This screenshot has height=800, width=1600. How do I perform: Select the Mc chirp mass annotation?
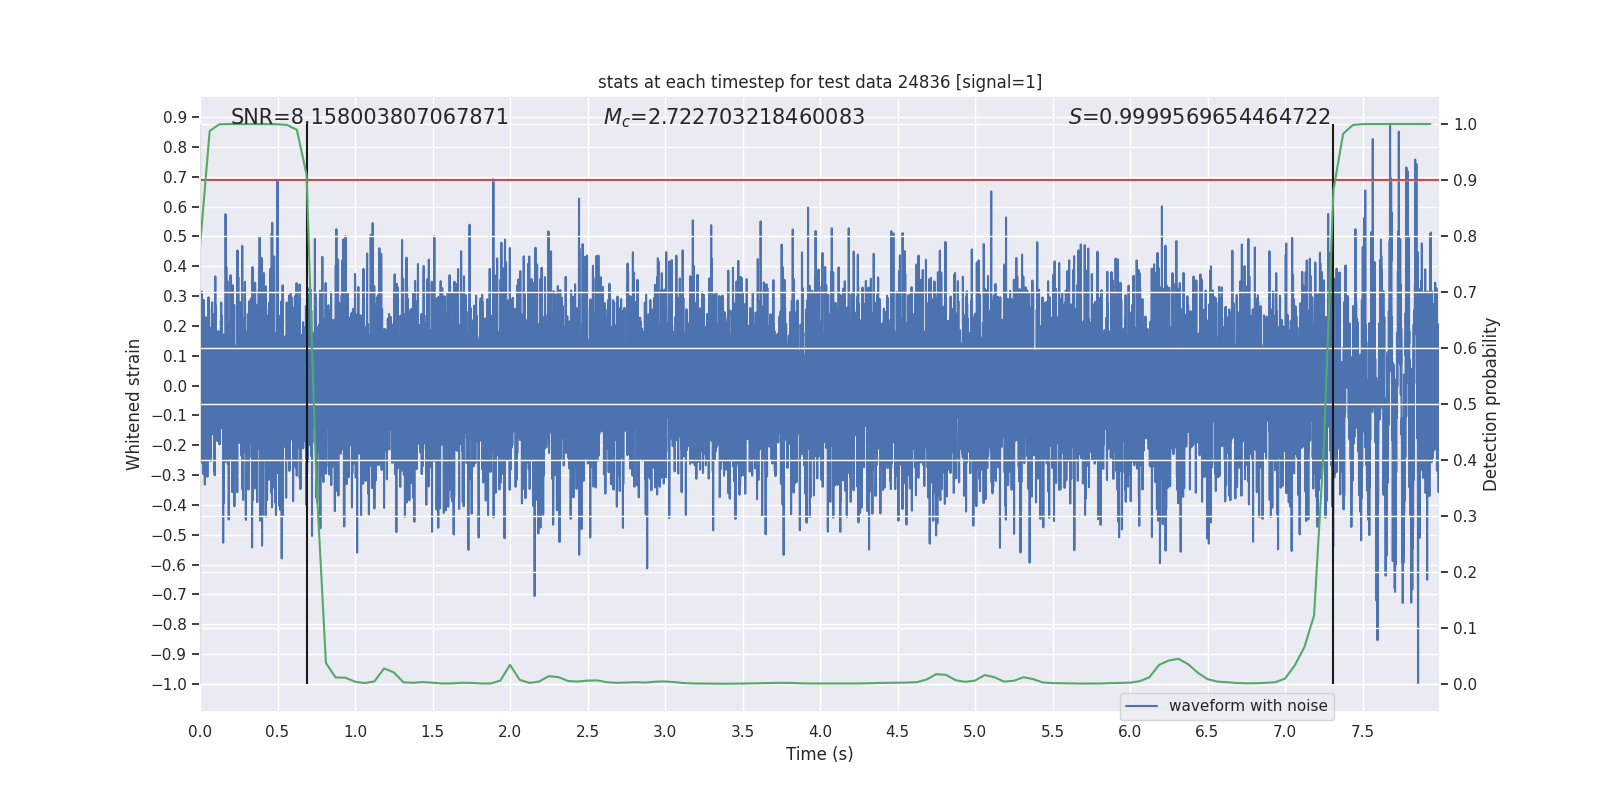coord(734,117)
